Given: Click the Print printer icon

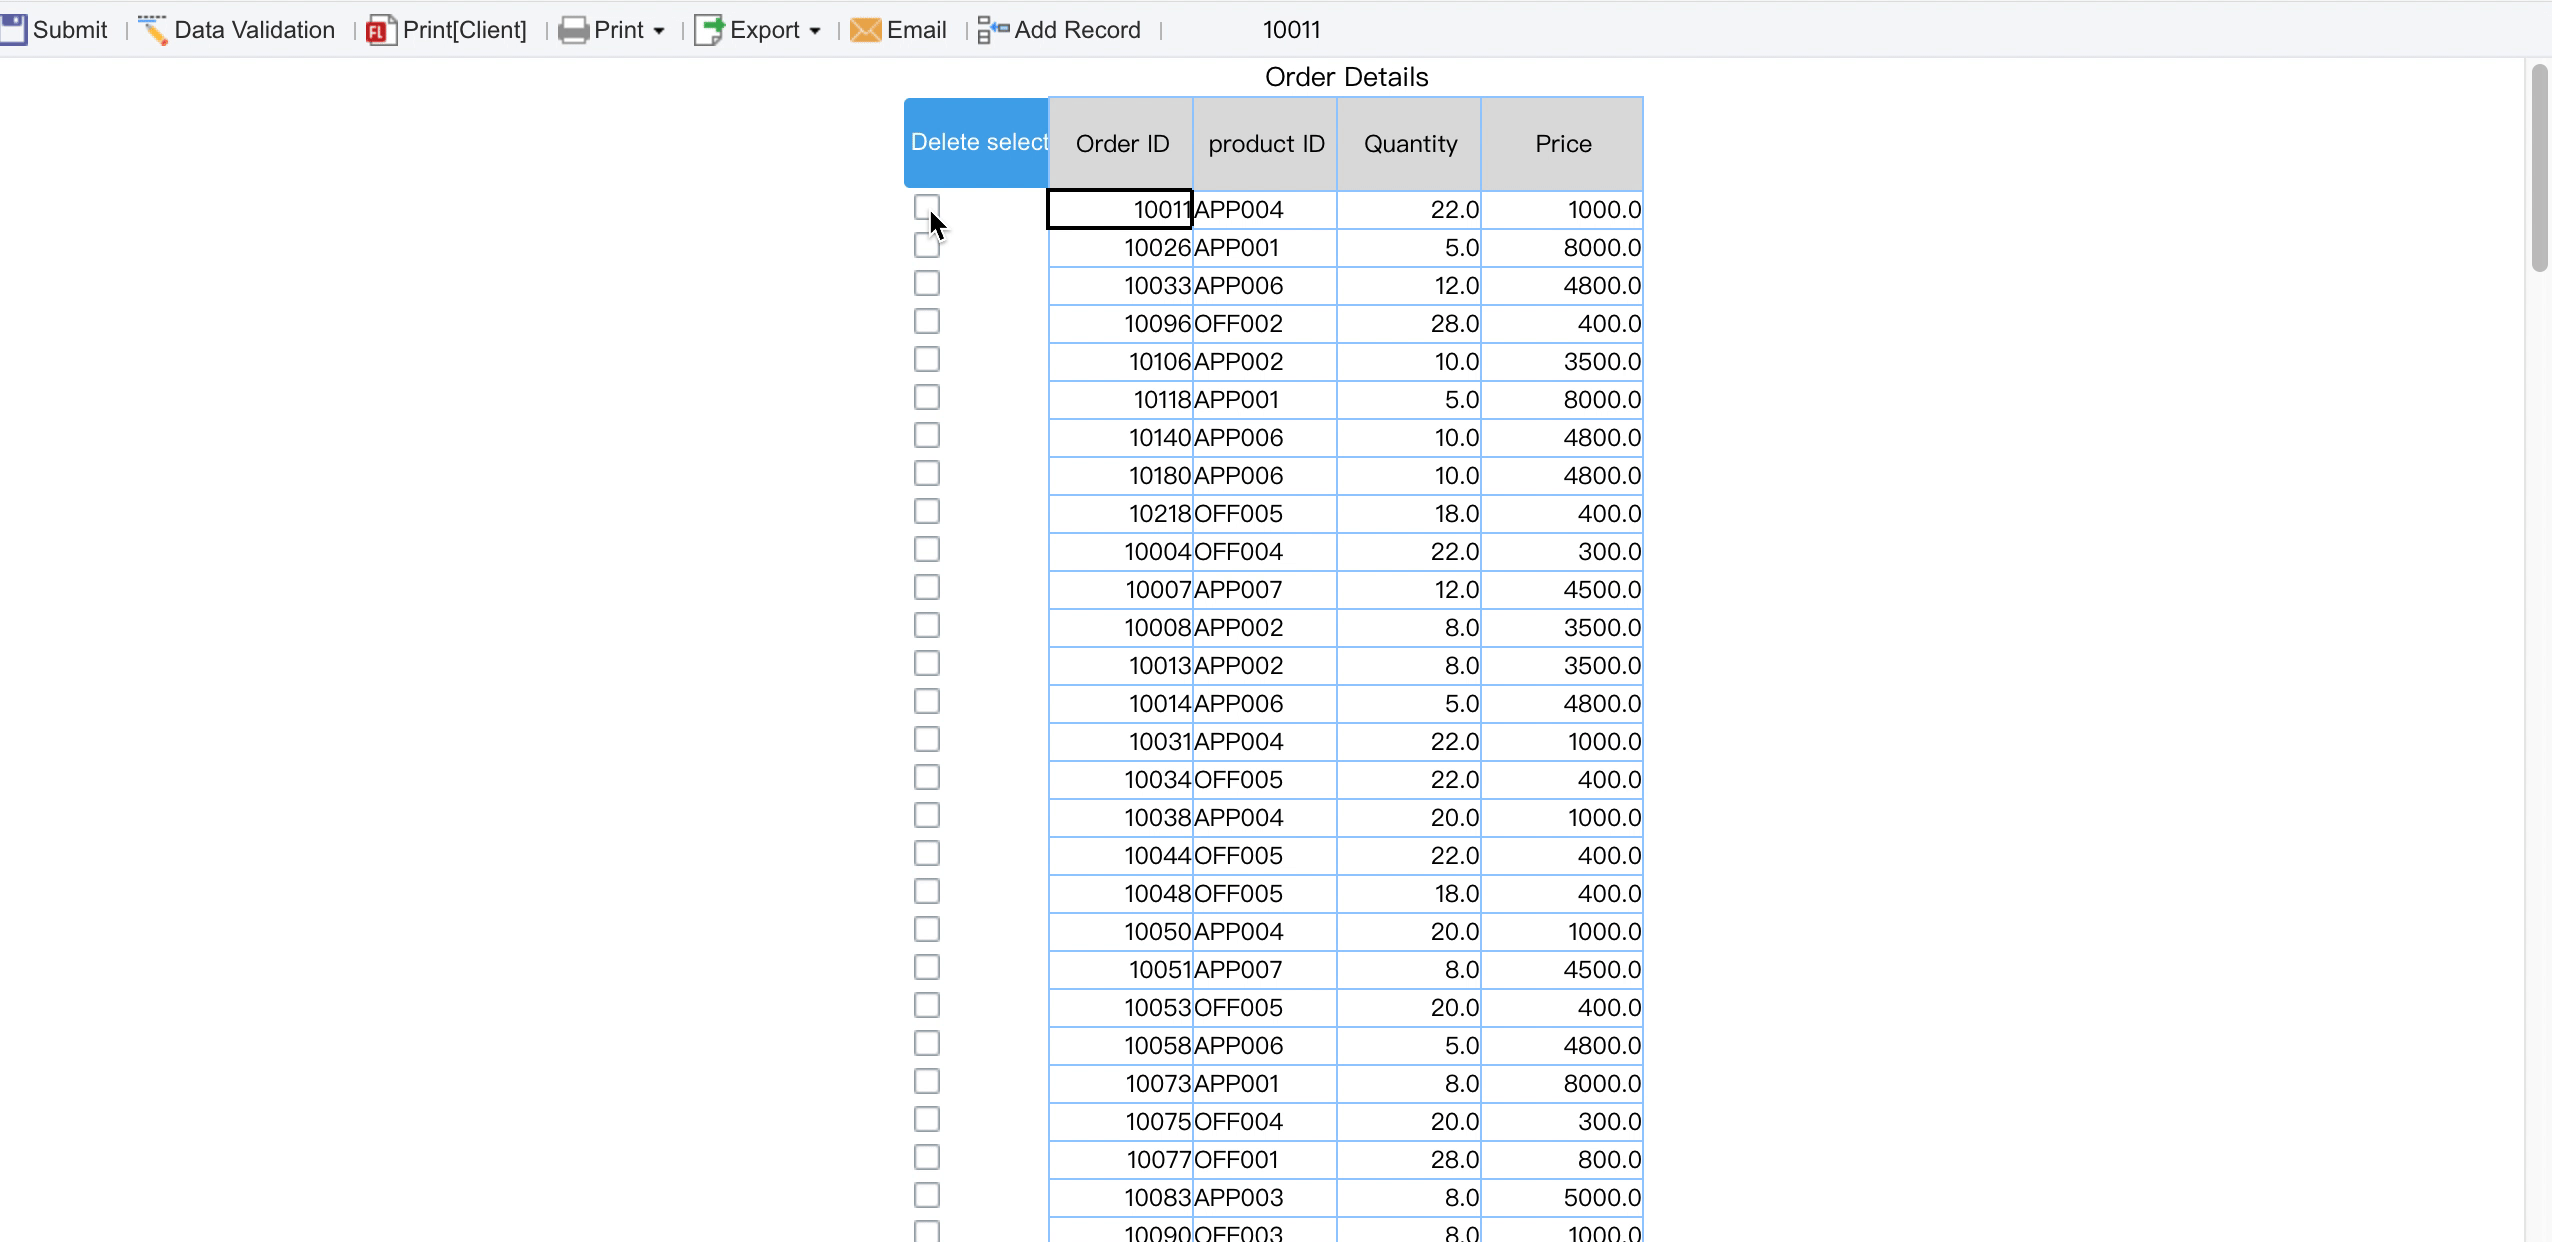Looking at the screenshot, I should click(573, 30).
